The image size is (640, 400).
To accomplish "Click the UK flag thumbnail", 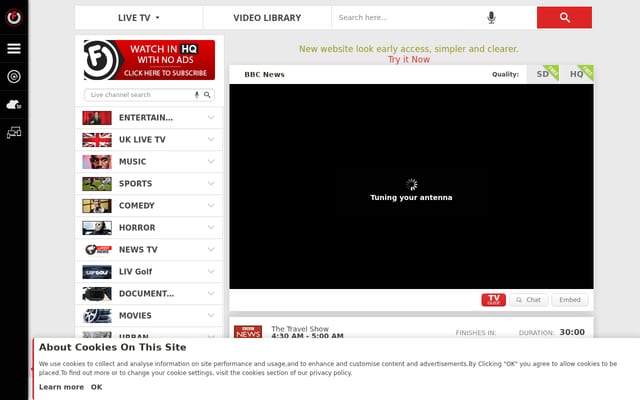I will [x=97, y=140].
